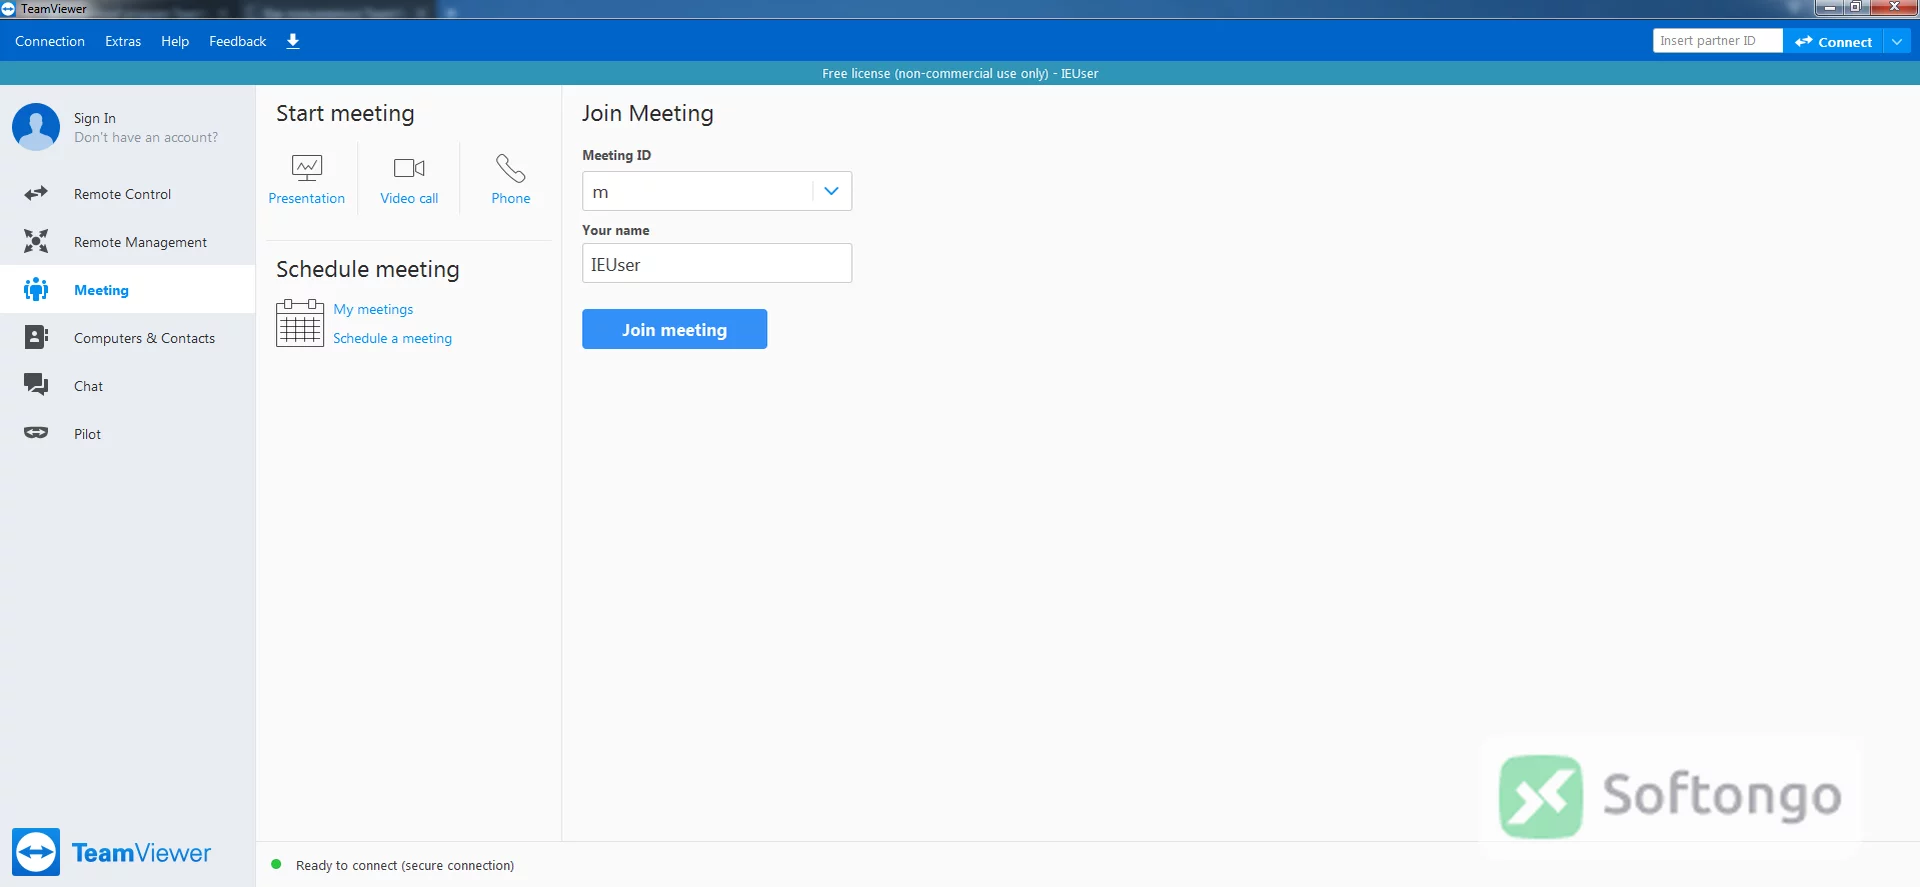Open the Help menu
The width and height of the screenshot is (1920, 887).
point(175,41)
